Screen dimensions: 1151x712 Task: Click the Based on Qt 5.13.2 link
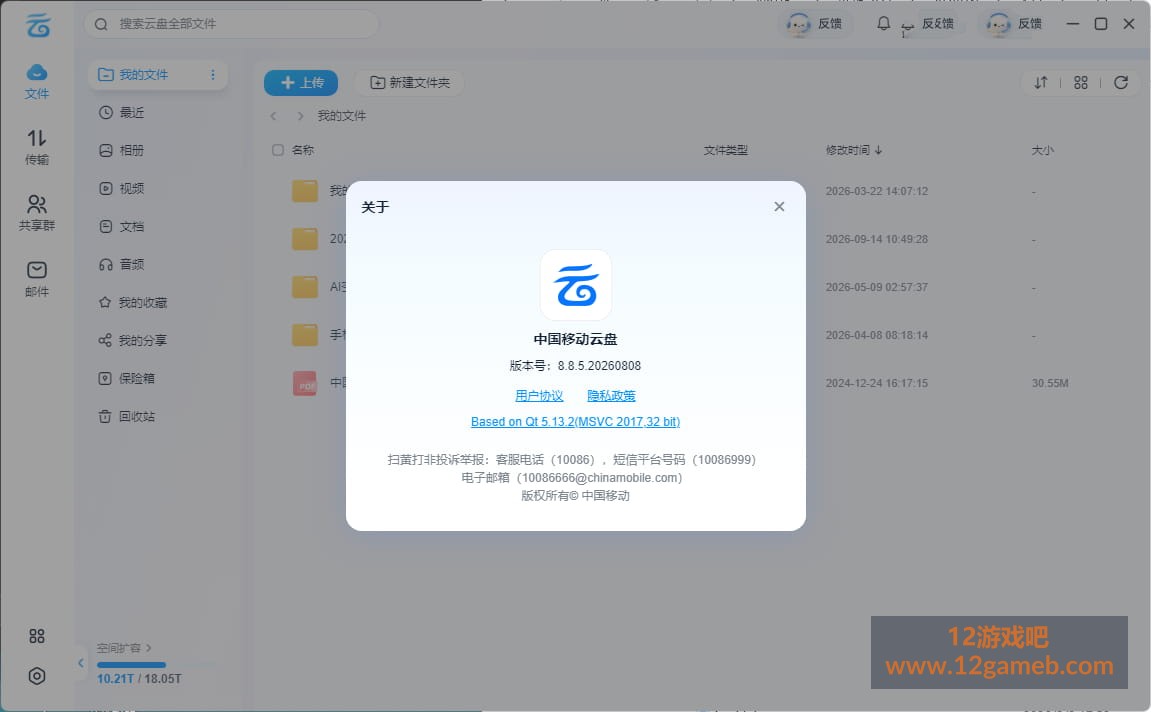[x=576, y=422]
